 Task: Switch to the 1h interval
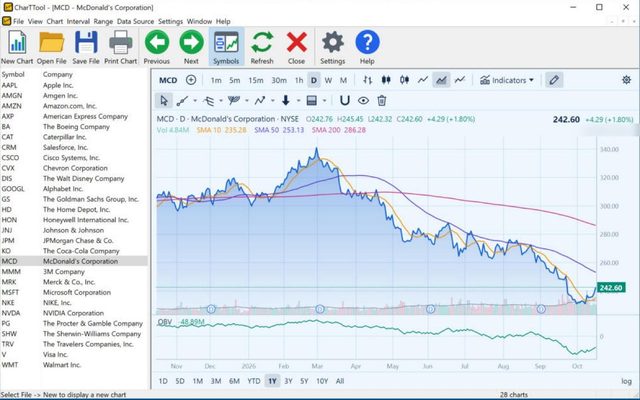(x=299, y=80)
